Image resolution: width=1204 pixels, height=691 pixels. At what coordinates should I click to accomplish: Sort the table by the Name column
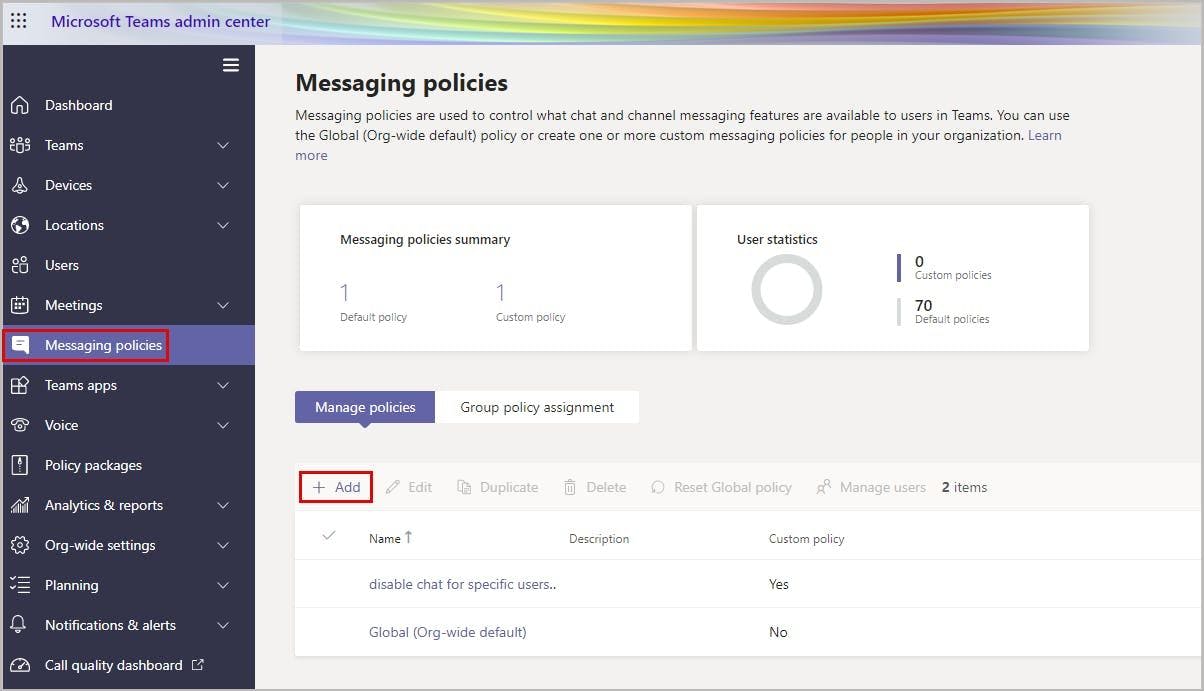point(385,538)
